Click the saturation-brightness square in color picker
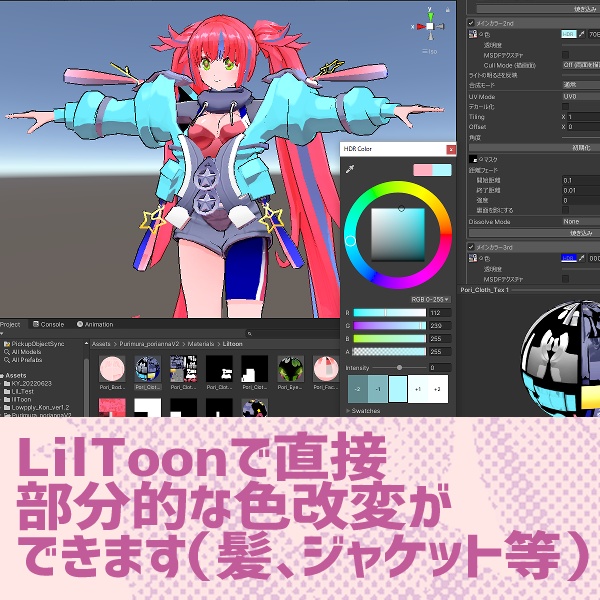 [x=398, y=235]
